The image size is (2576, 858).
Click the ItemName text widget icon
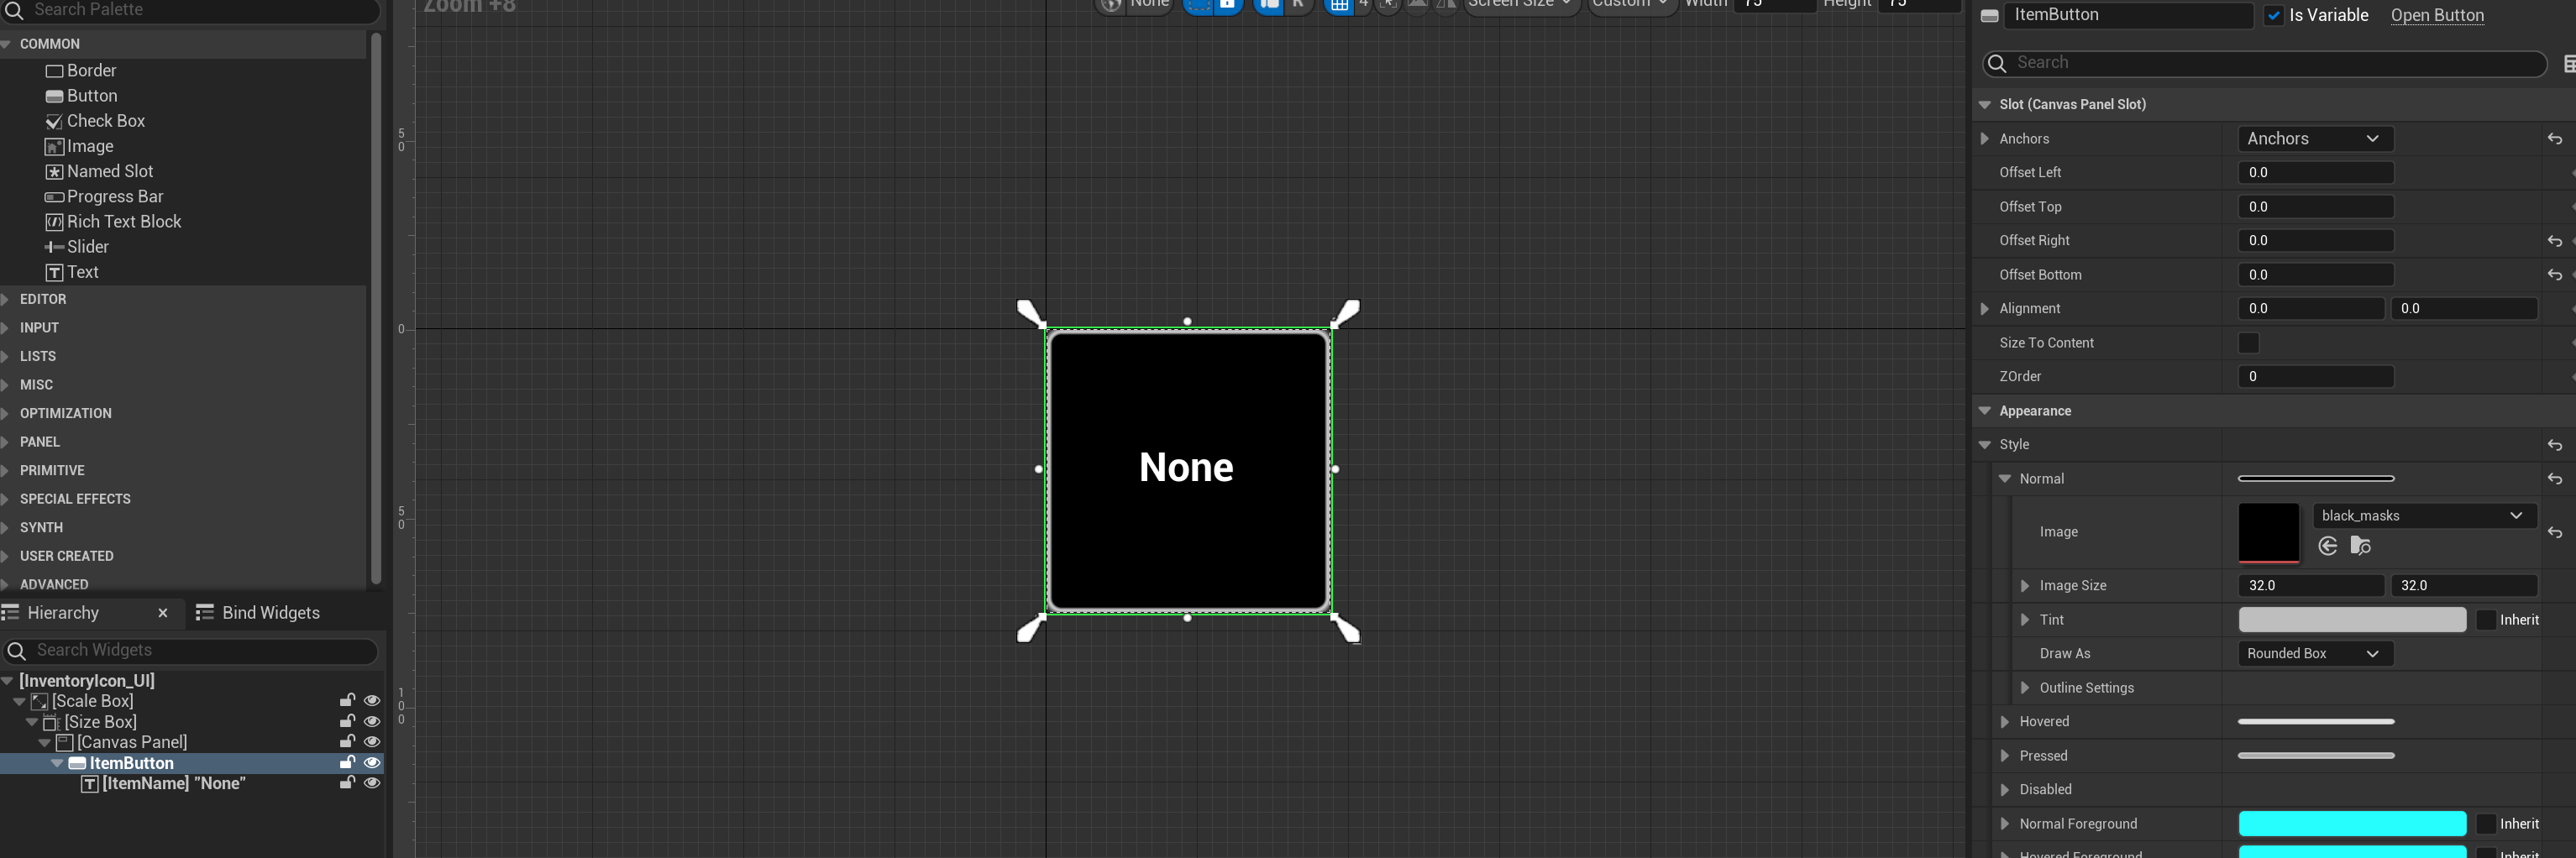[90, 784]
